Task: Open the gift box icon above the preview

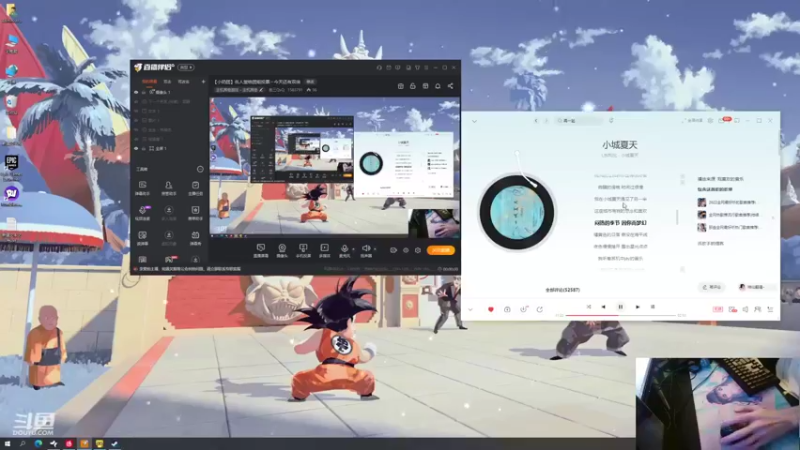Action: 401,86
